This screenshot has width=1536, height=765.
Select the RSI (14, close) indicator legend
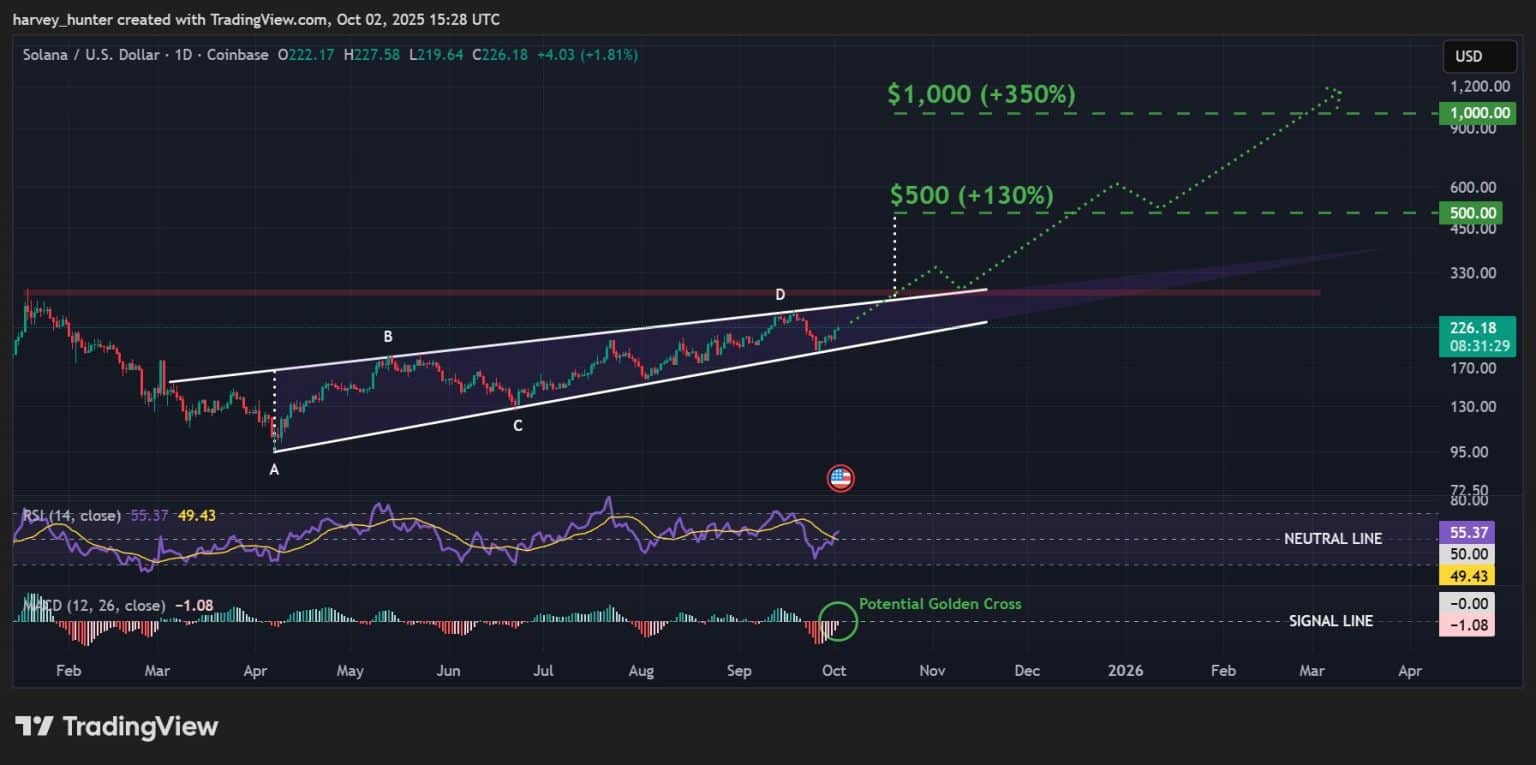coord(72,515)
